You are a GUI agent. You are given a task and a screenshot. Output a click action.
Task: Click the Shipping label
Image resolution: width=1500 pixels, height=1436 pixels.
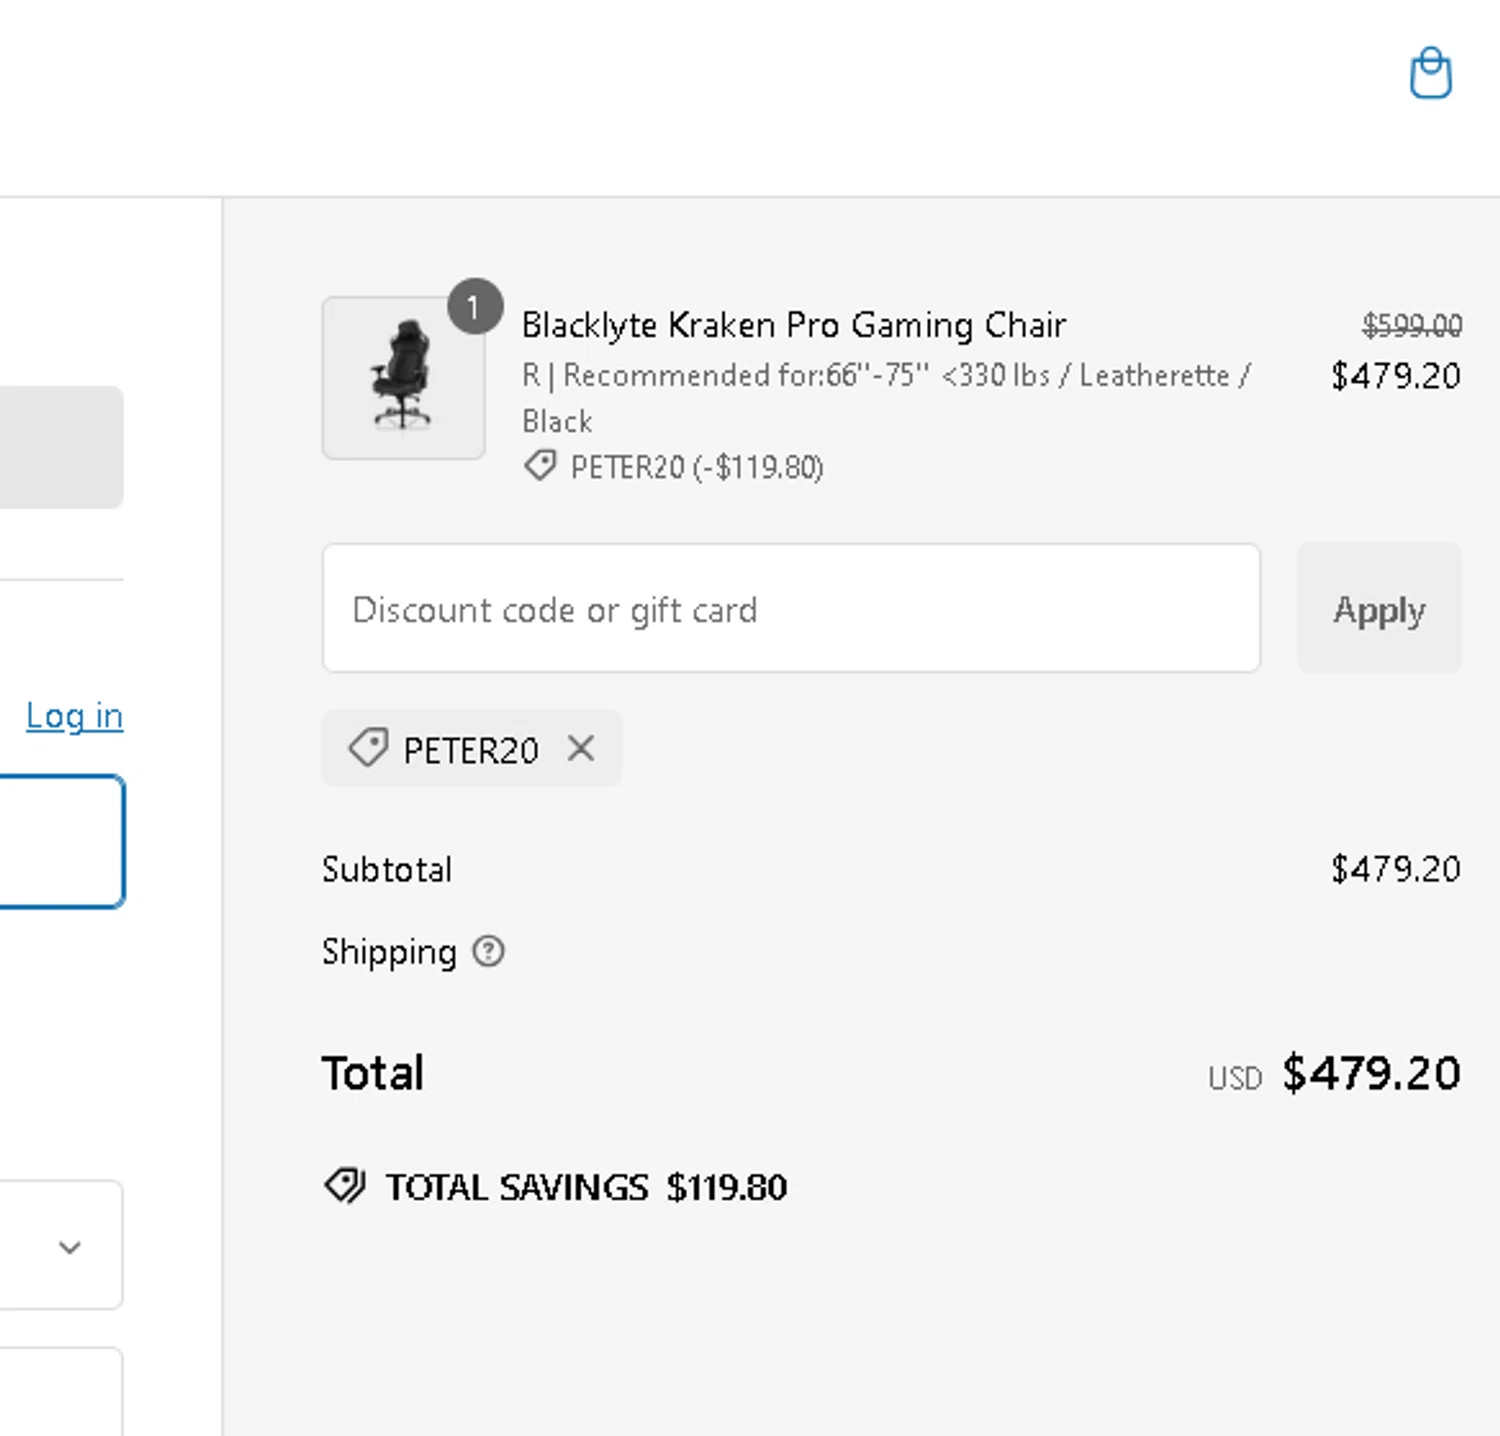tap(389, 952)
